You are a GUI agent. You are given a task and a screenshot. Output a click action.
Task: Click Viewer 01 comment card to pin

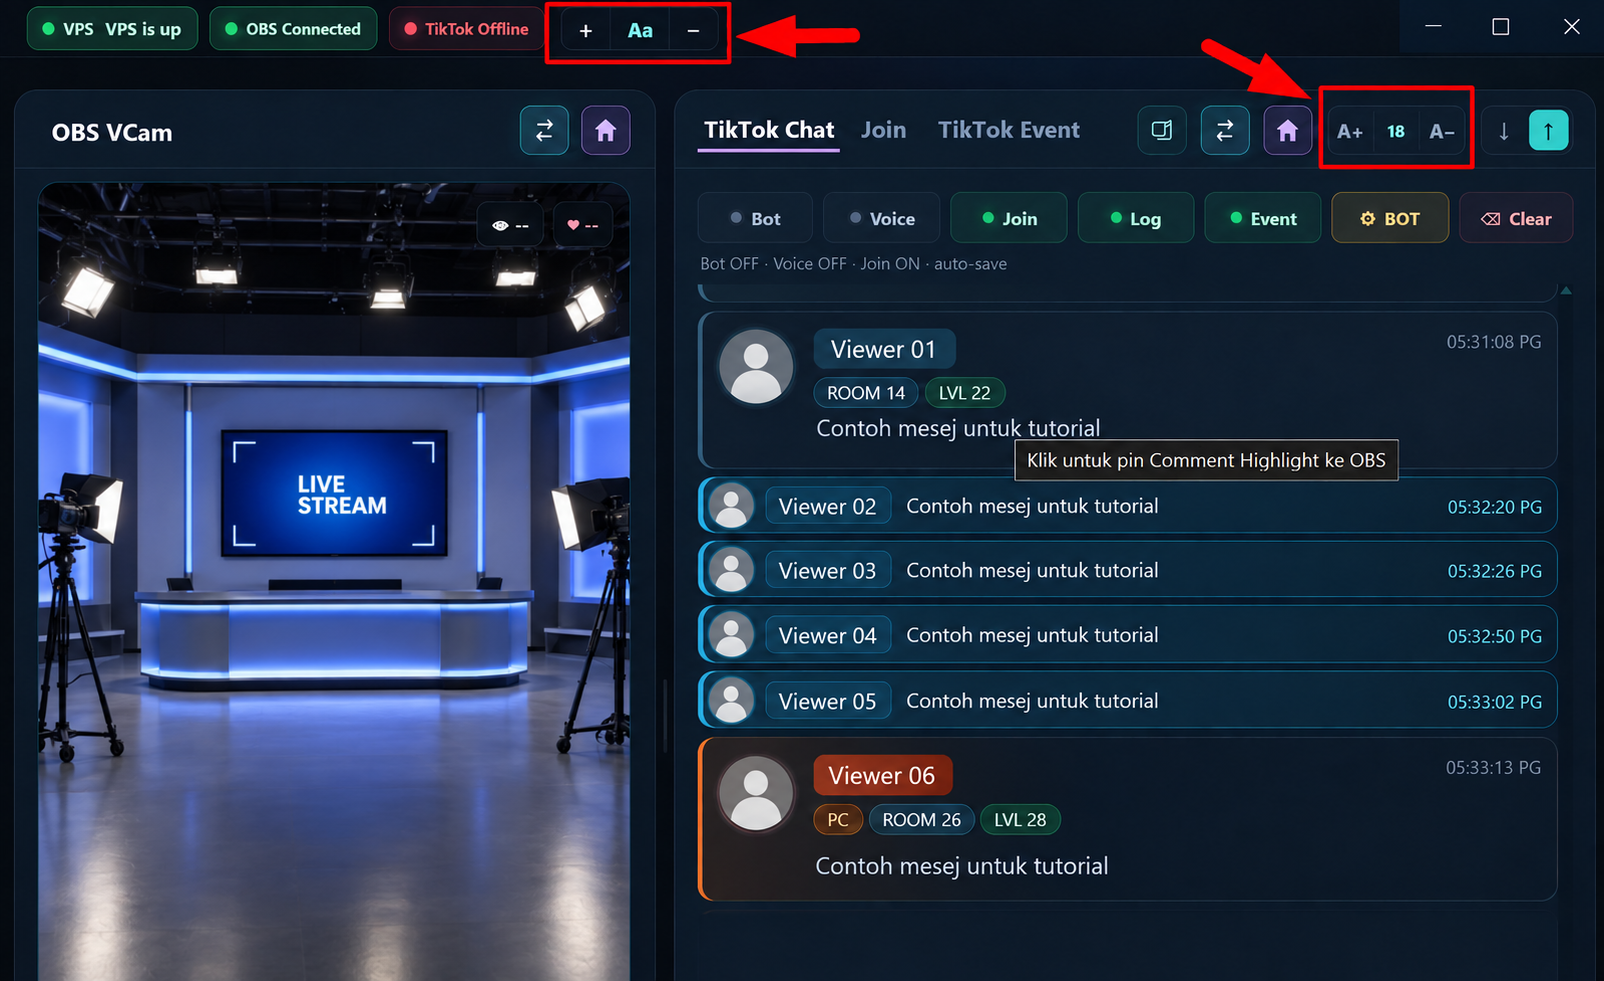click(x=1128, y=390)
